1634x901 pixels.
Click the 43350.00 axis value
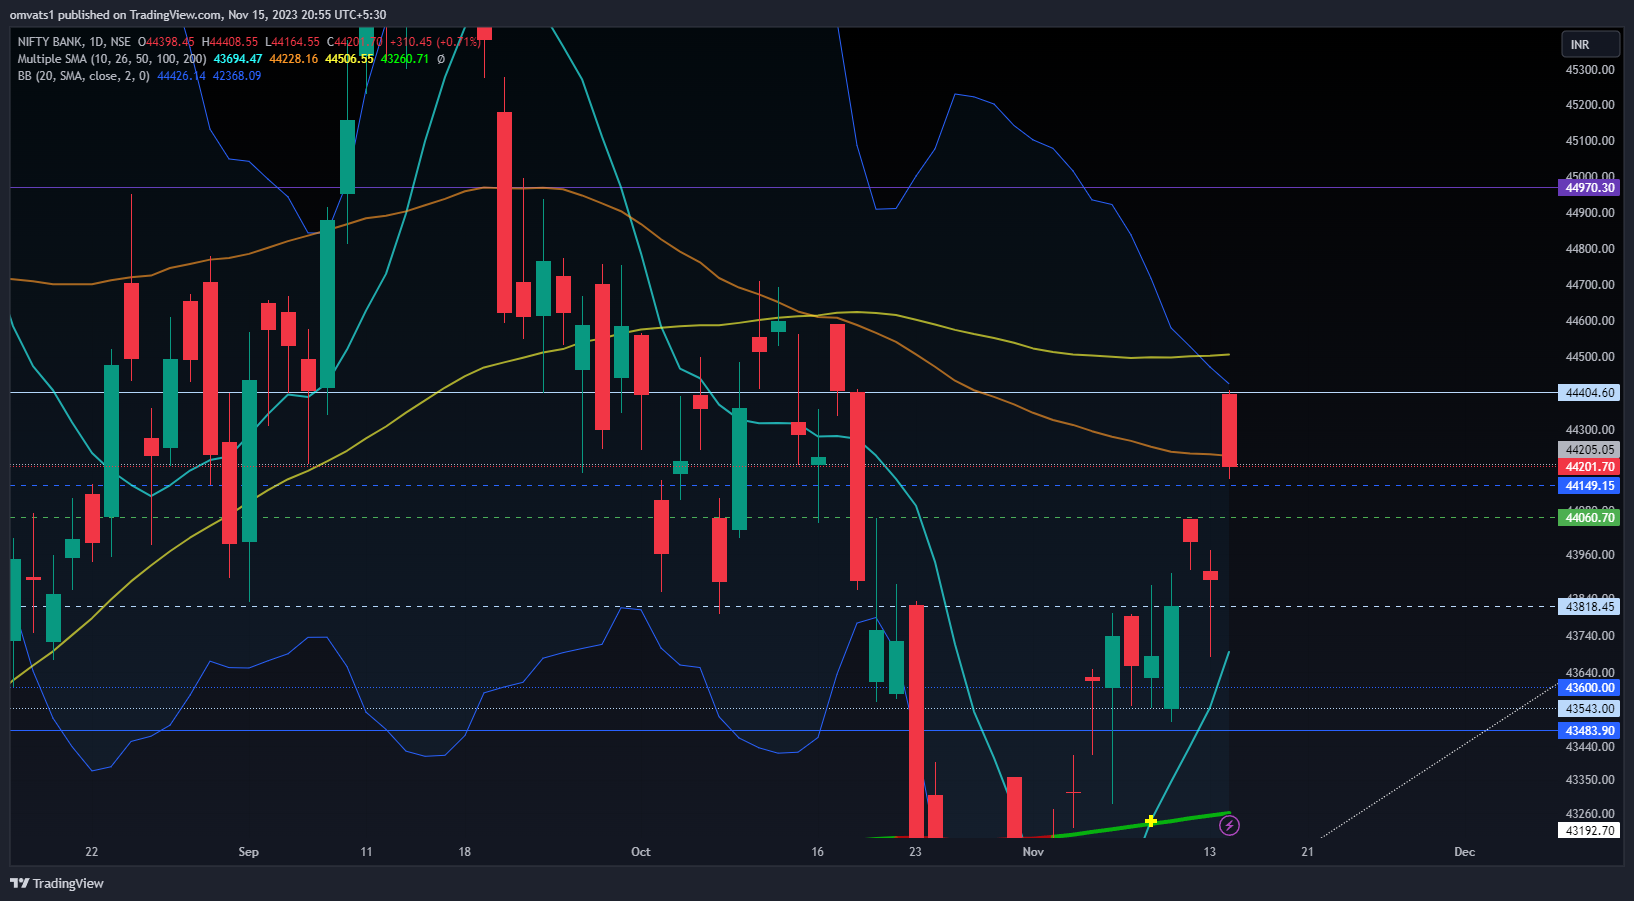1590,780
